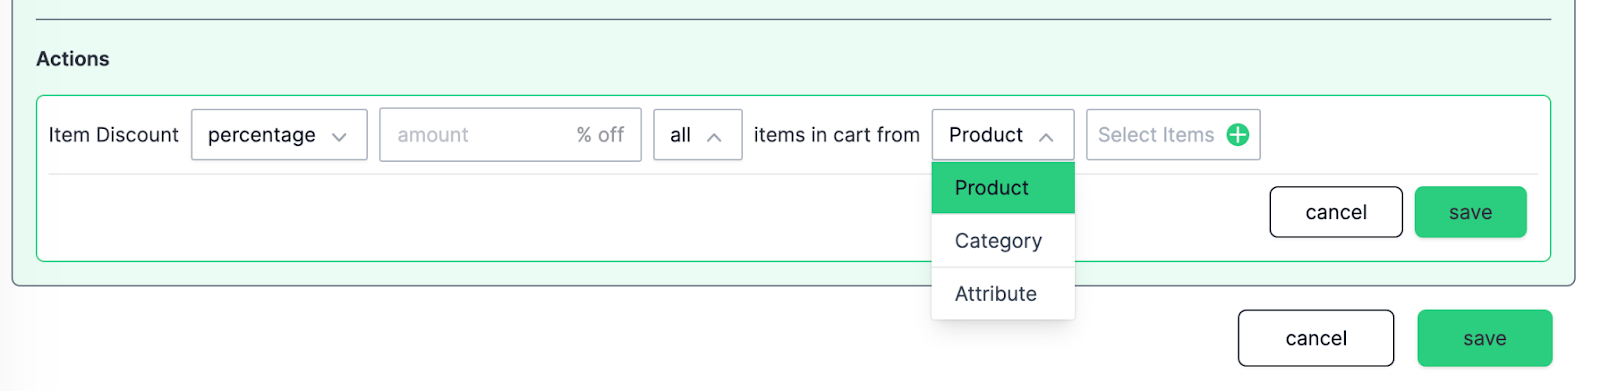Screen dimensions: 1600x391
Task: Open the all quantity dropdown
Action: pos(698,135)
